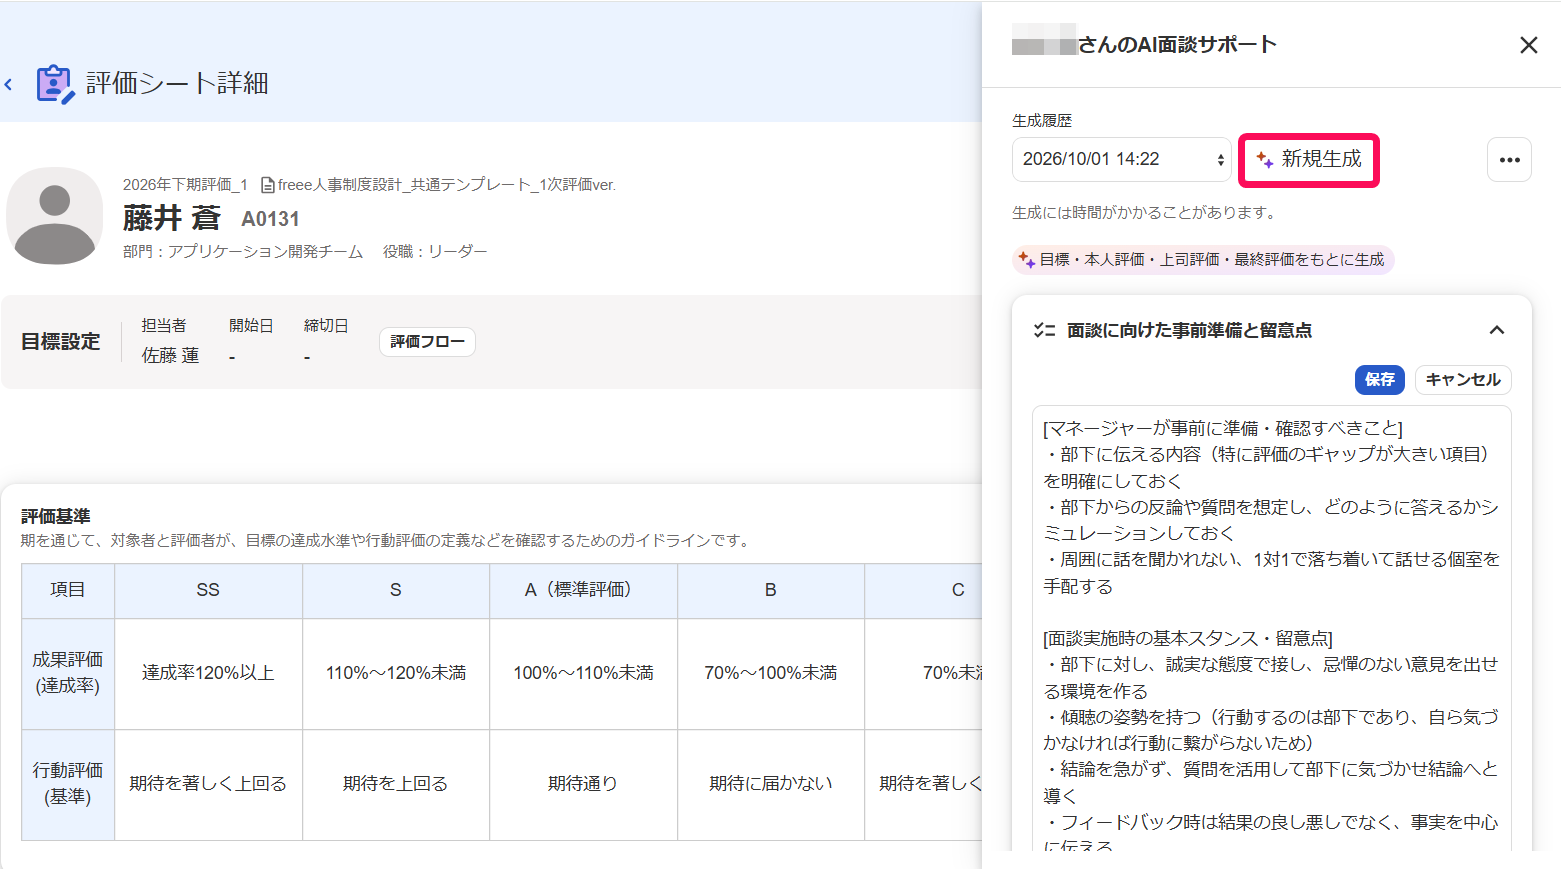Click the 期待通り cell
Screen dimensions: 1561x869
[583, 785]
